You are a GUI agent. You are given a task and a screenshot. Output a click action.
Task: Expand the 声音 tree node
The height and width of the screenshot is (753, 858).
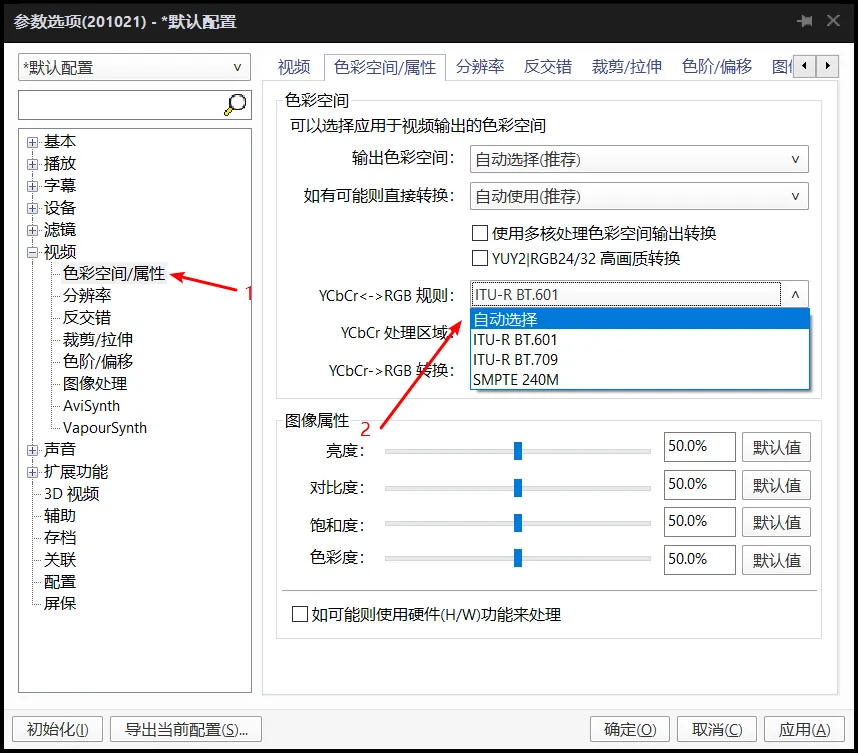pyautogui.click(x=33, y=450)
